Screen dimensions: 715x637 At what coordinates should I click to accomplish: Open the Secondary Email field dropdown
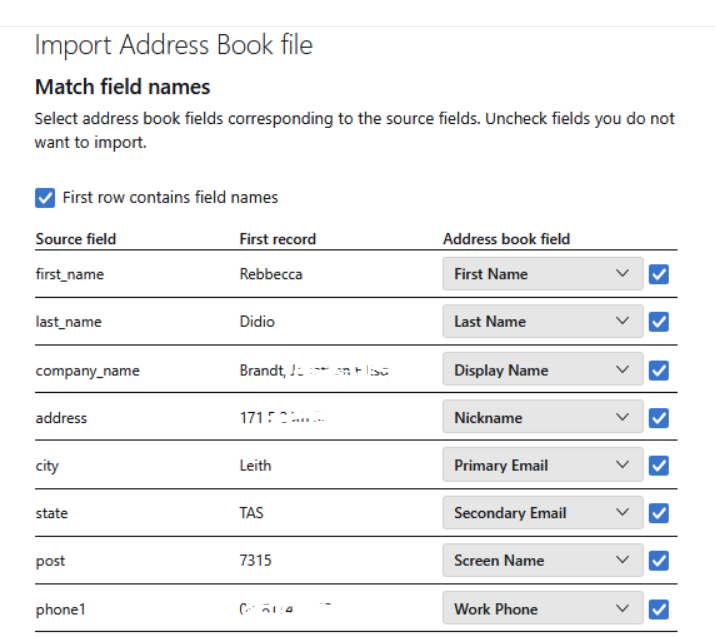click(x=542, y=513)
